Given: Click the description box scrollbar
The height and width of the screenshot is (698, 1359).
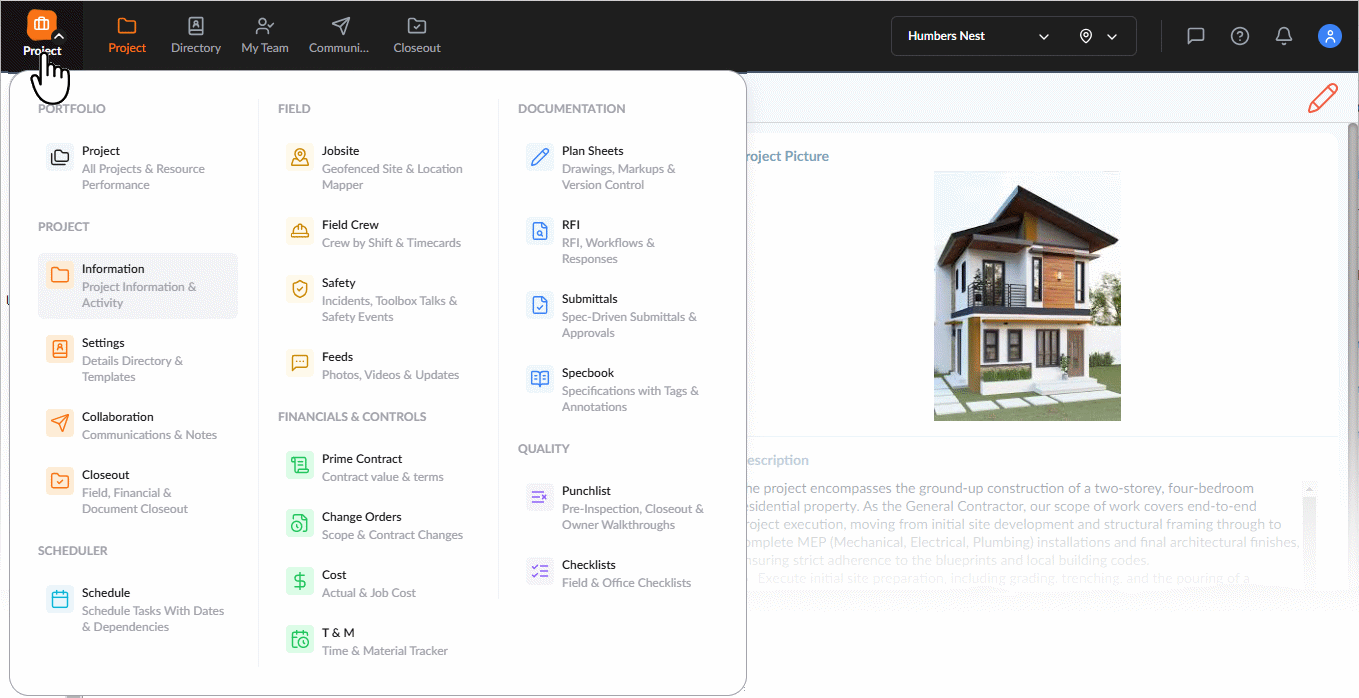Looking at the screenshot, I should click(1308, 533).
